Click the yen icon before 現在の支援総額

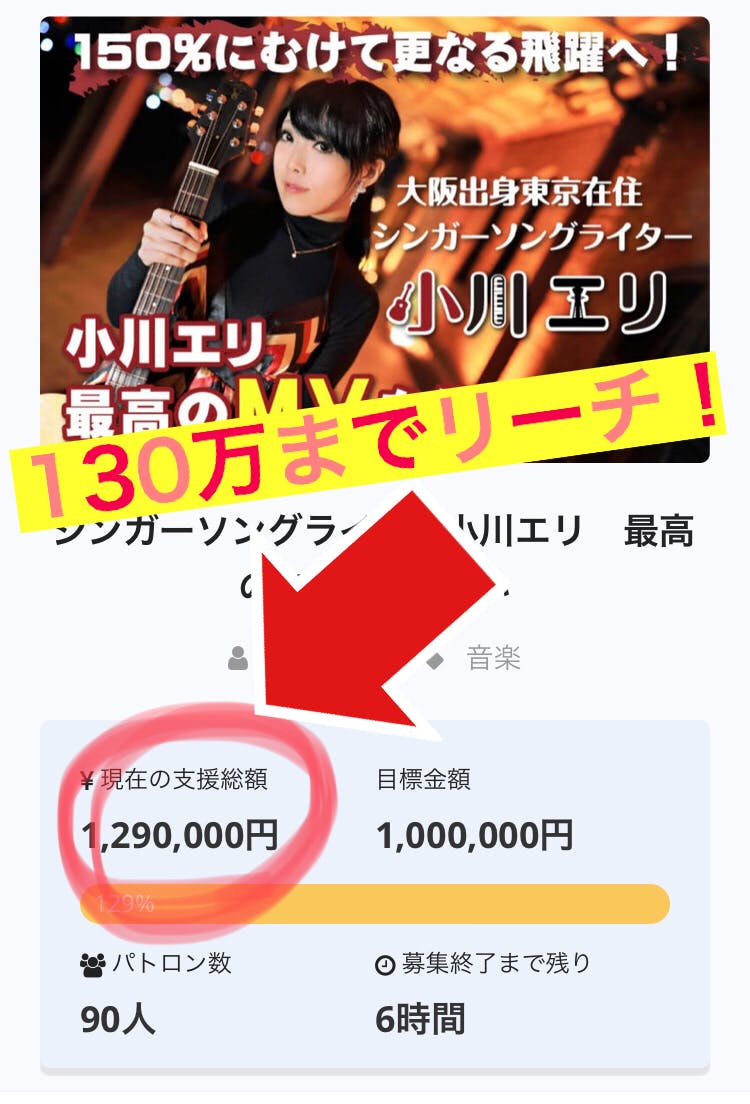pyautogui.click(x=87, y=780)
